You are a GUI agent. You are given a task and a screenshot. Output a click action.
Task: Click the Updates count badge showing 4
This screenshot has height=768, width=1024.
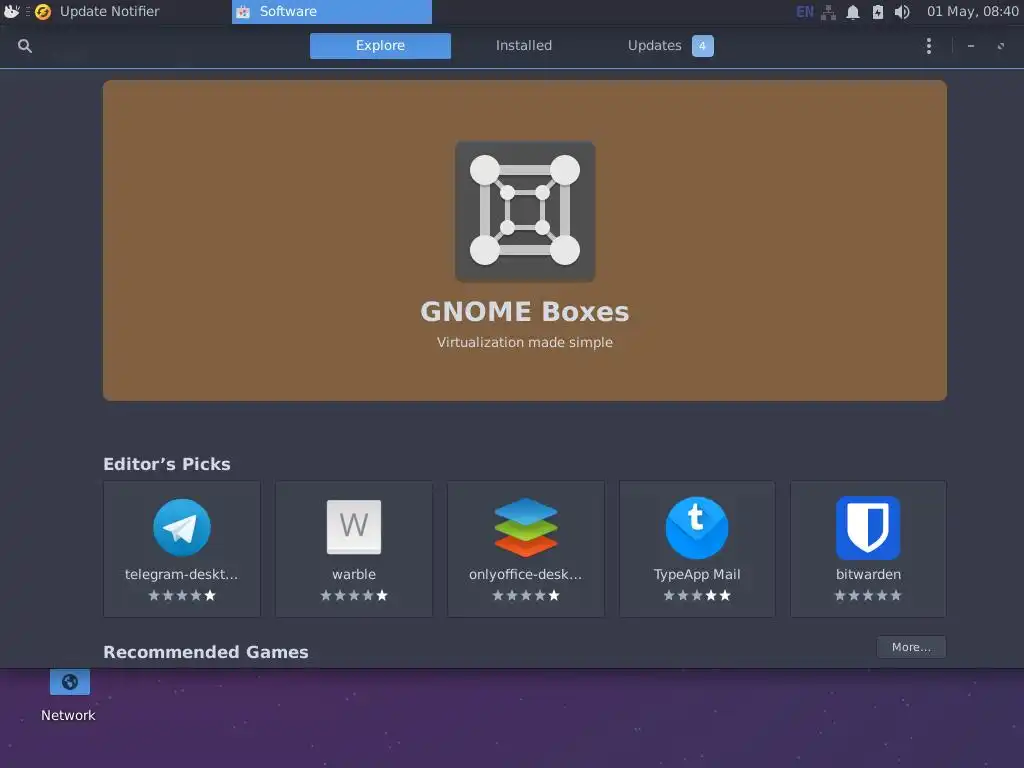(703, 46)
